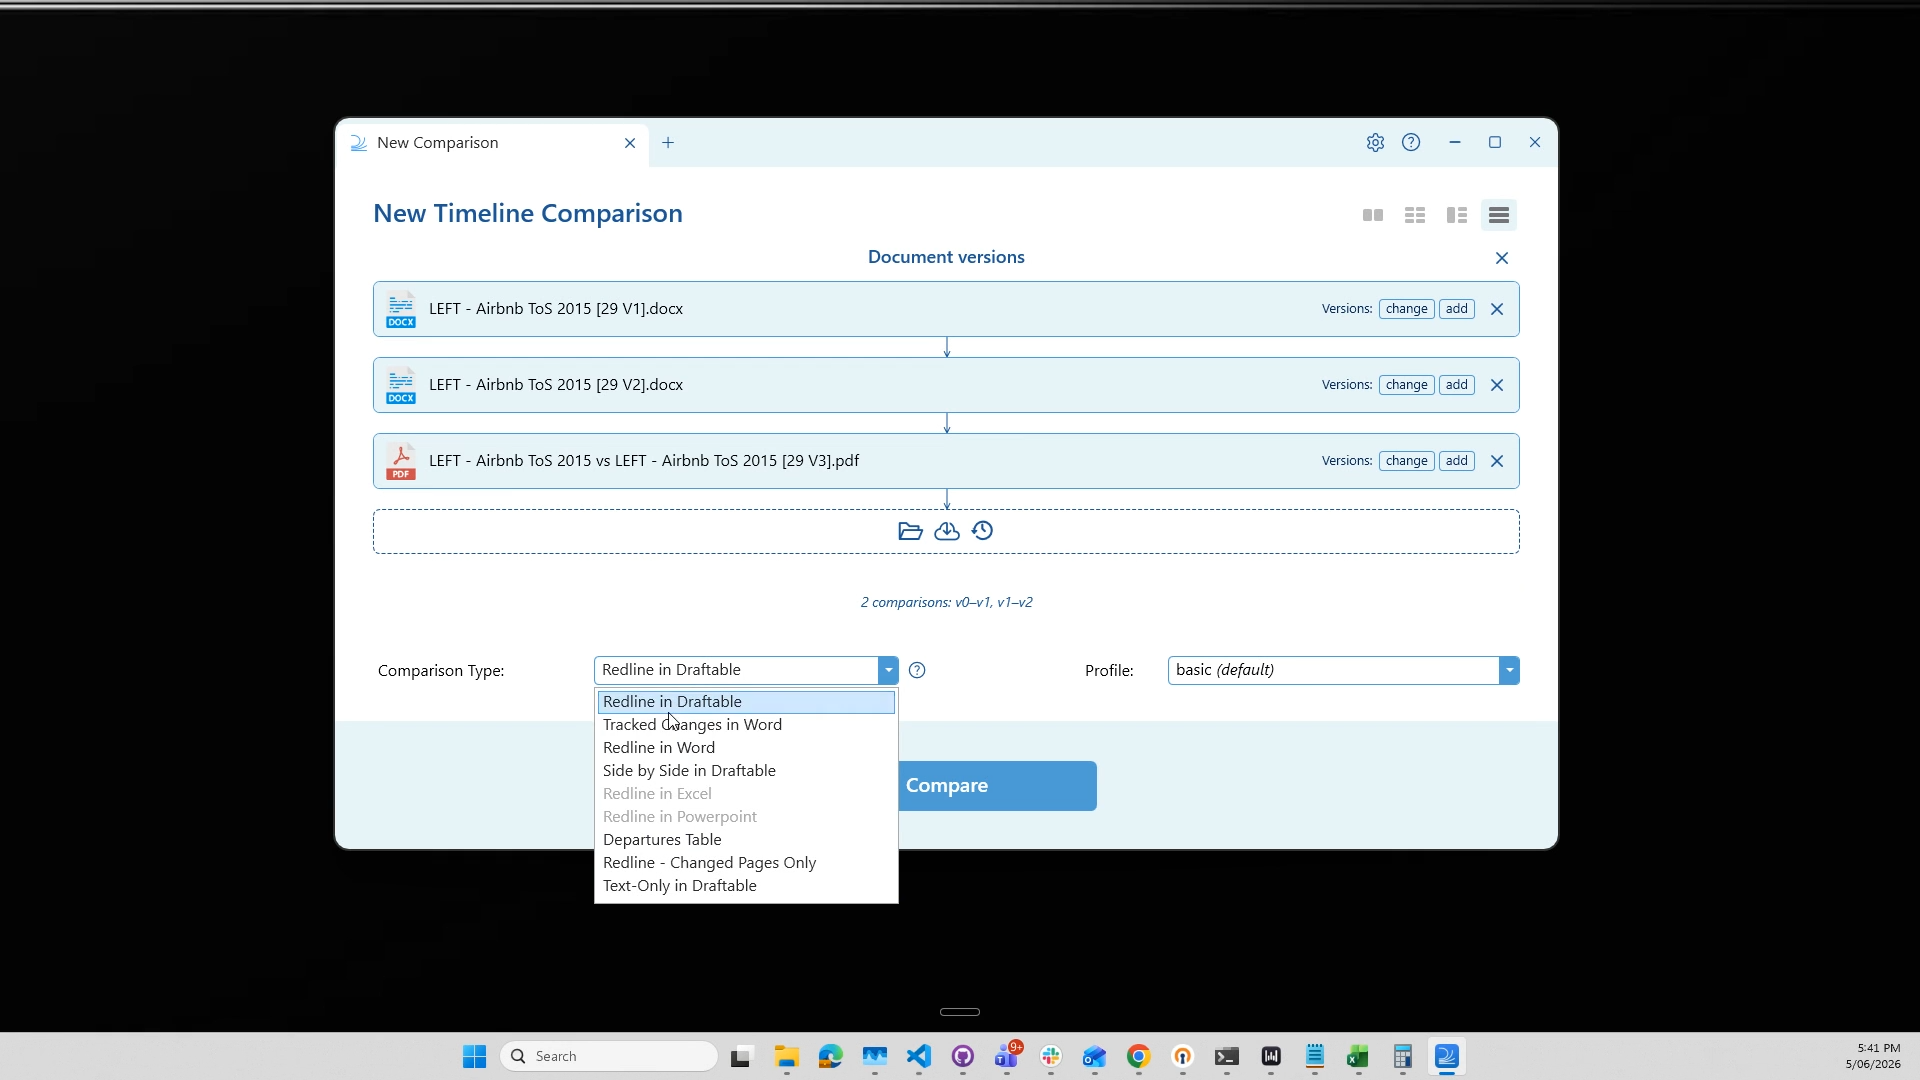Select the stacked timeline layout icon
The width and height of the screenshot is (1920, 1080).
pyautogui.click(x=1499, y=215)
